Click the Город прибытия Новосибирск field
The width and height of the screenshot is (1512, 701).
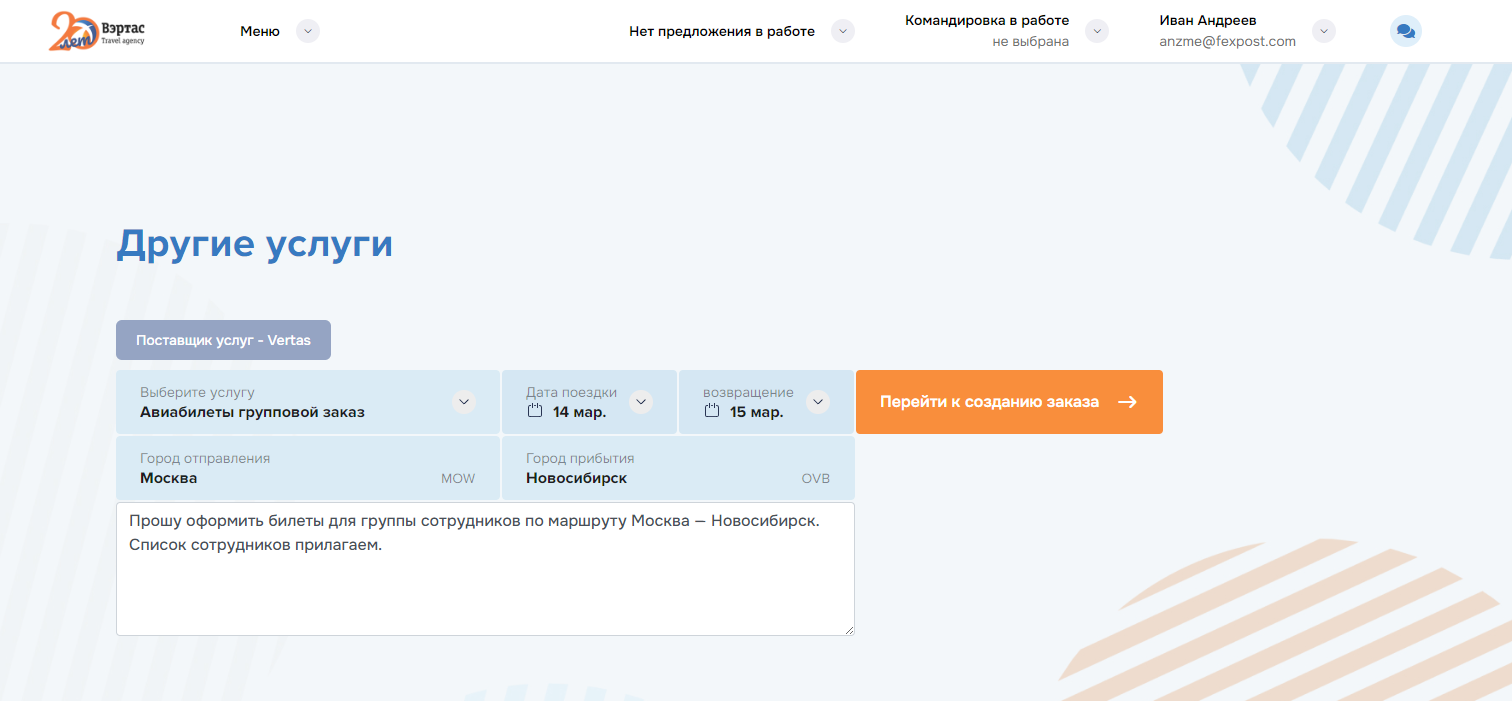point(678,468)
